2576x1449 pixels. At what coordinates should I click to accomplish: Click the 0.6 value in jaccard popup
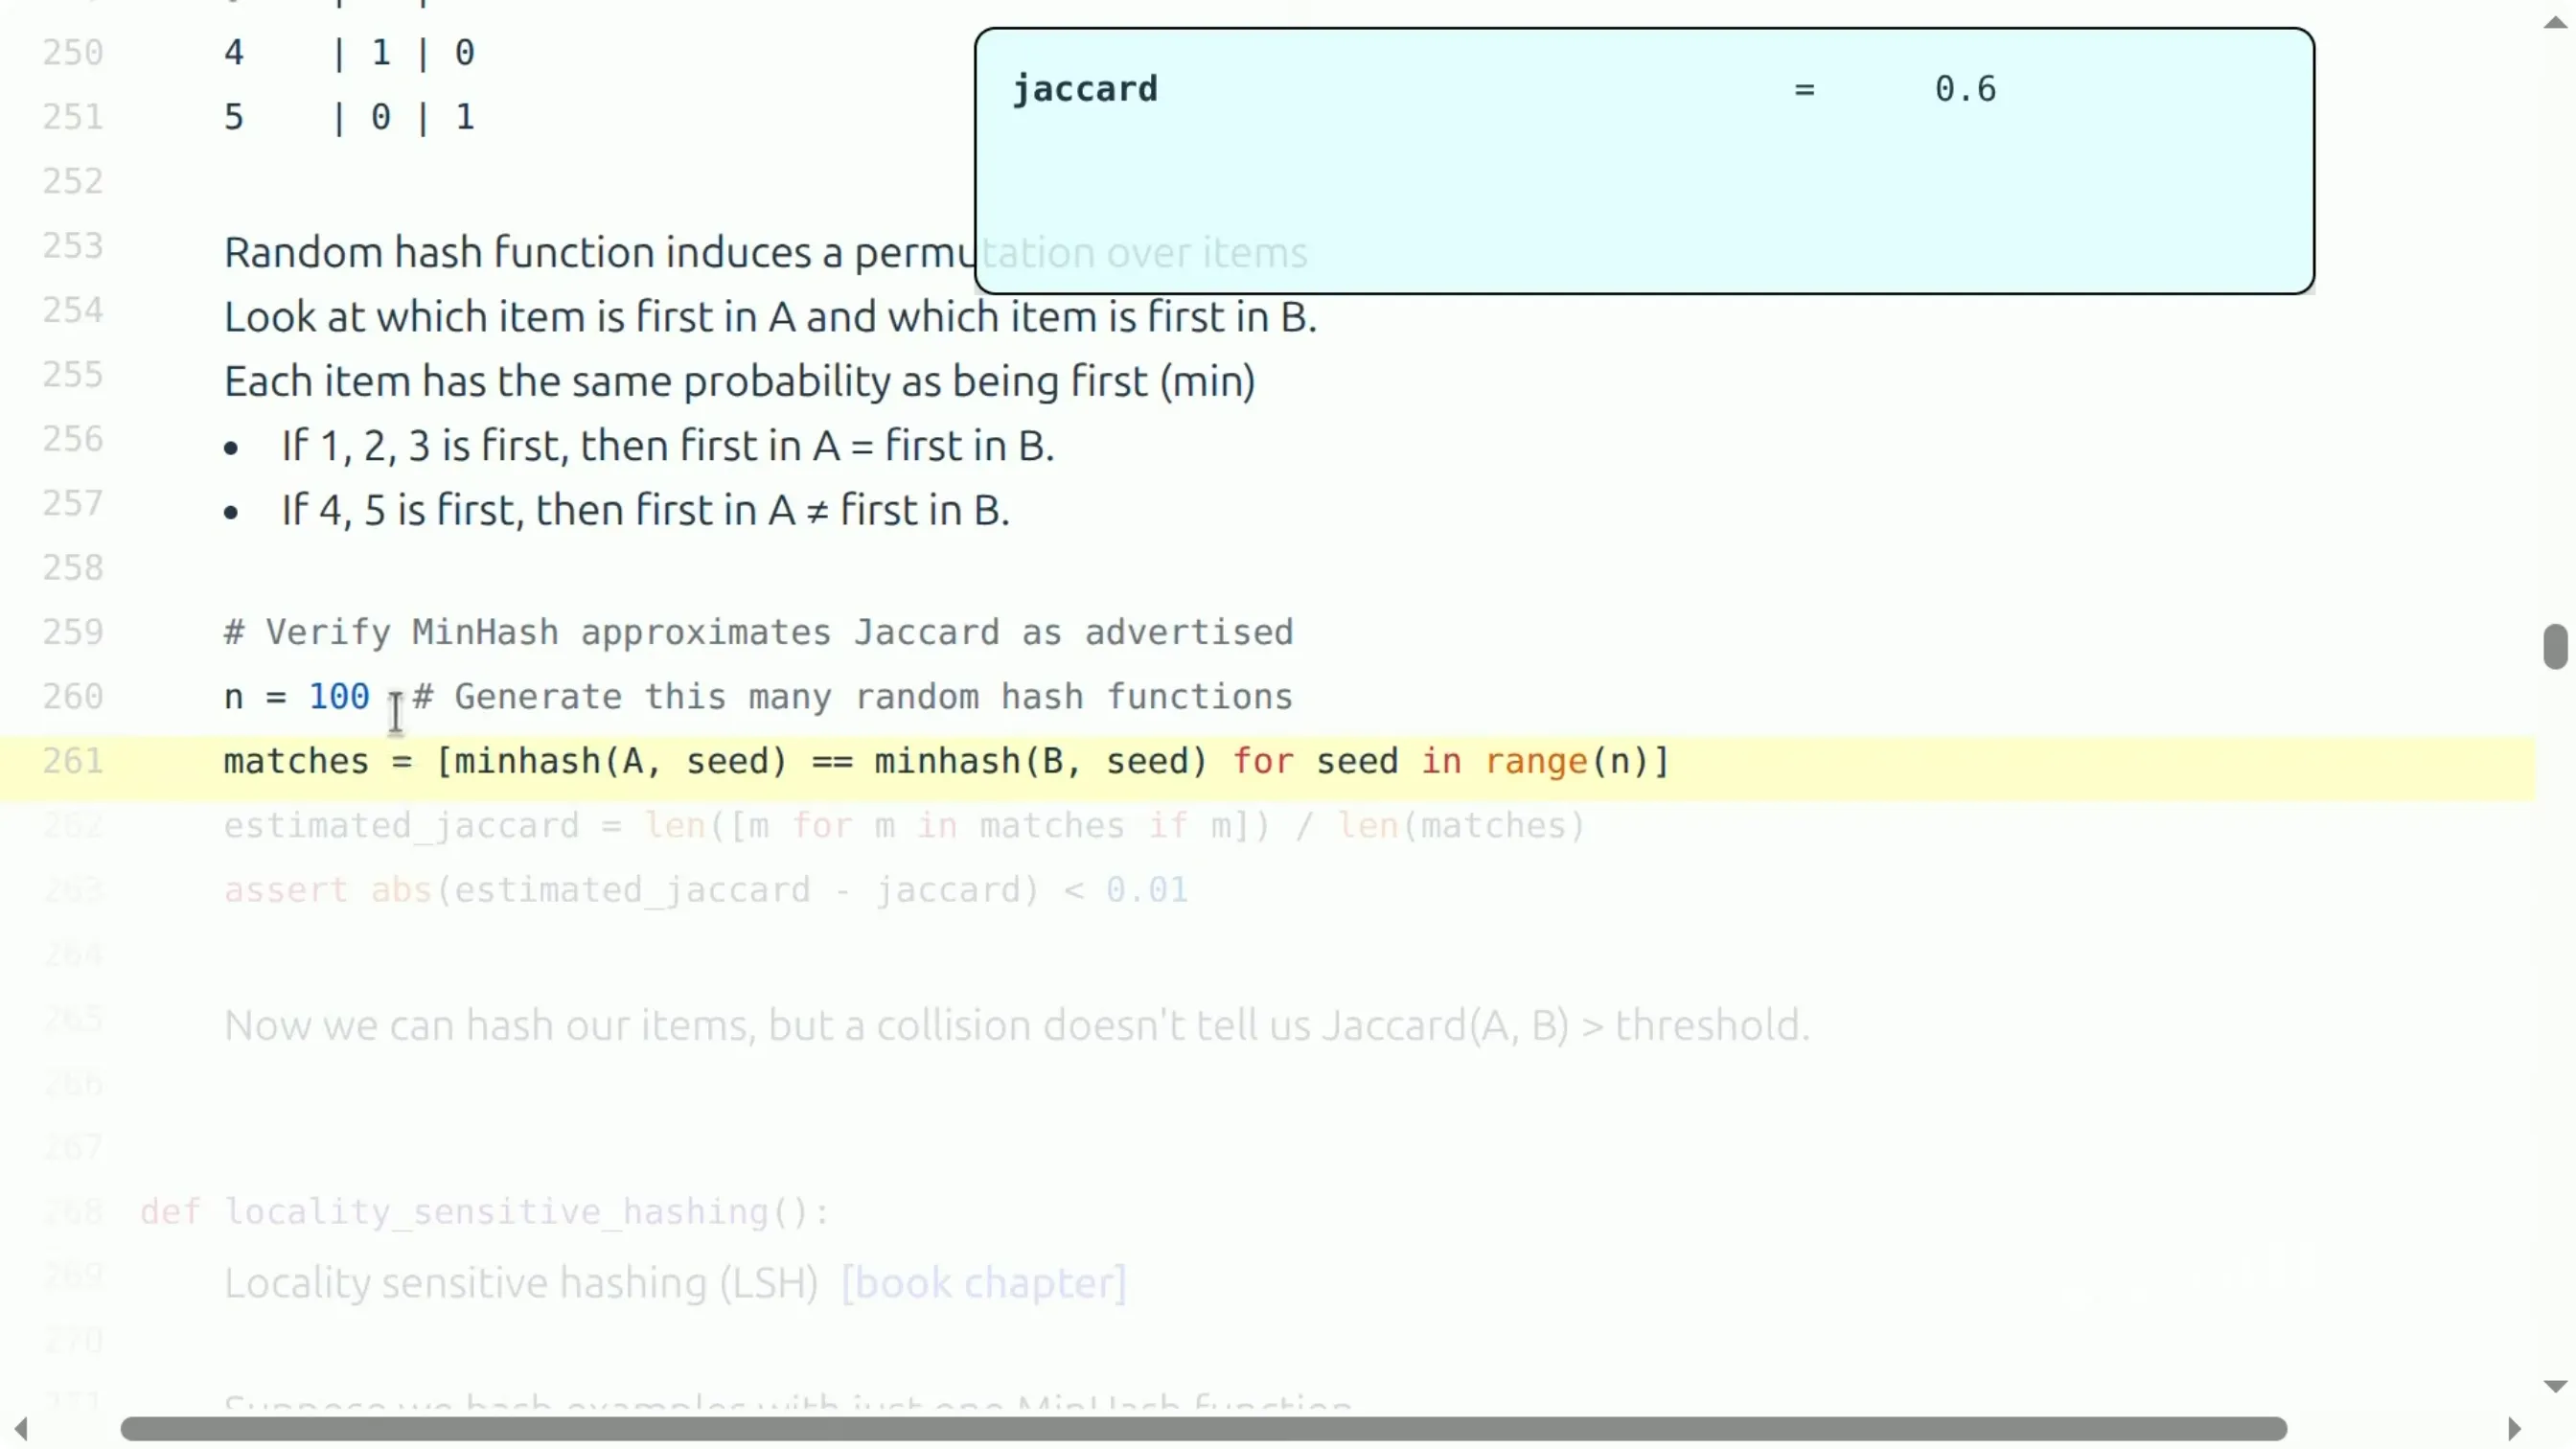click(1965, 89)
